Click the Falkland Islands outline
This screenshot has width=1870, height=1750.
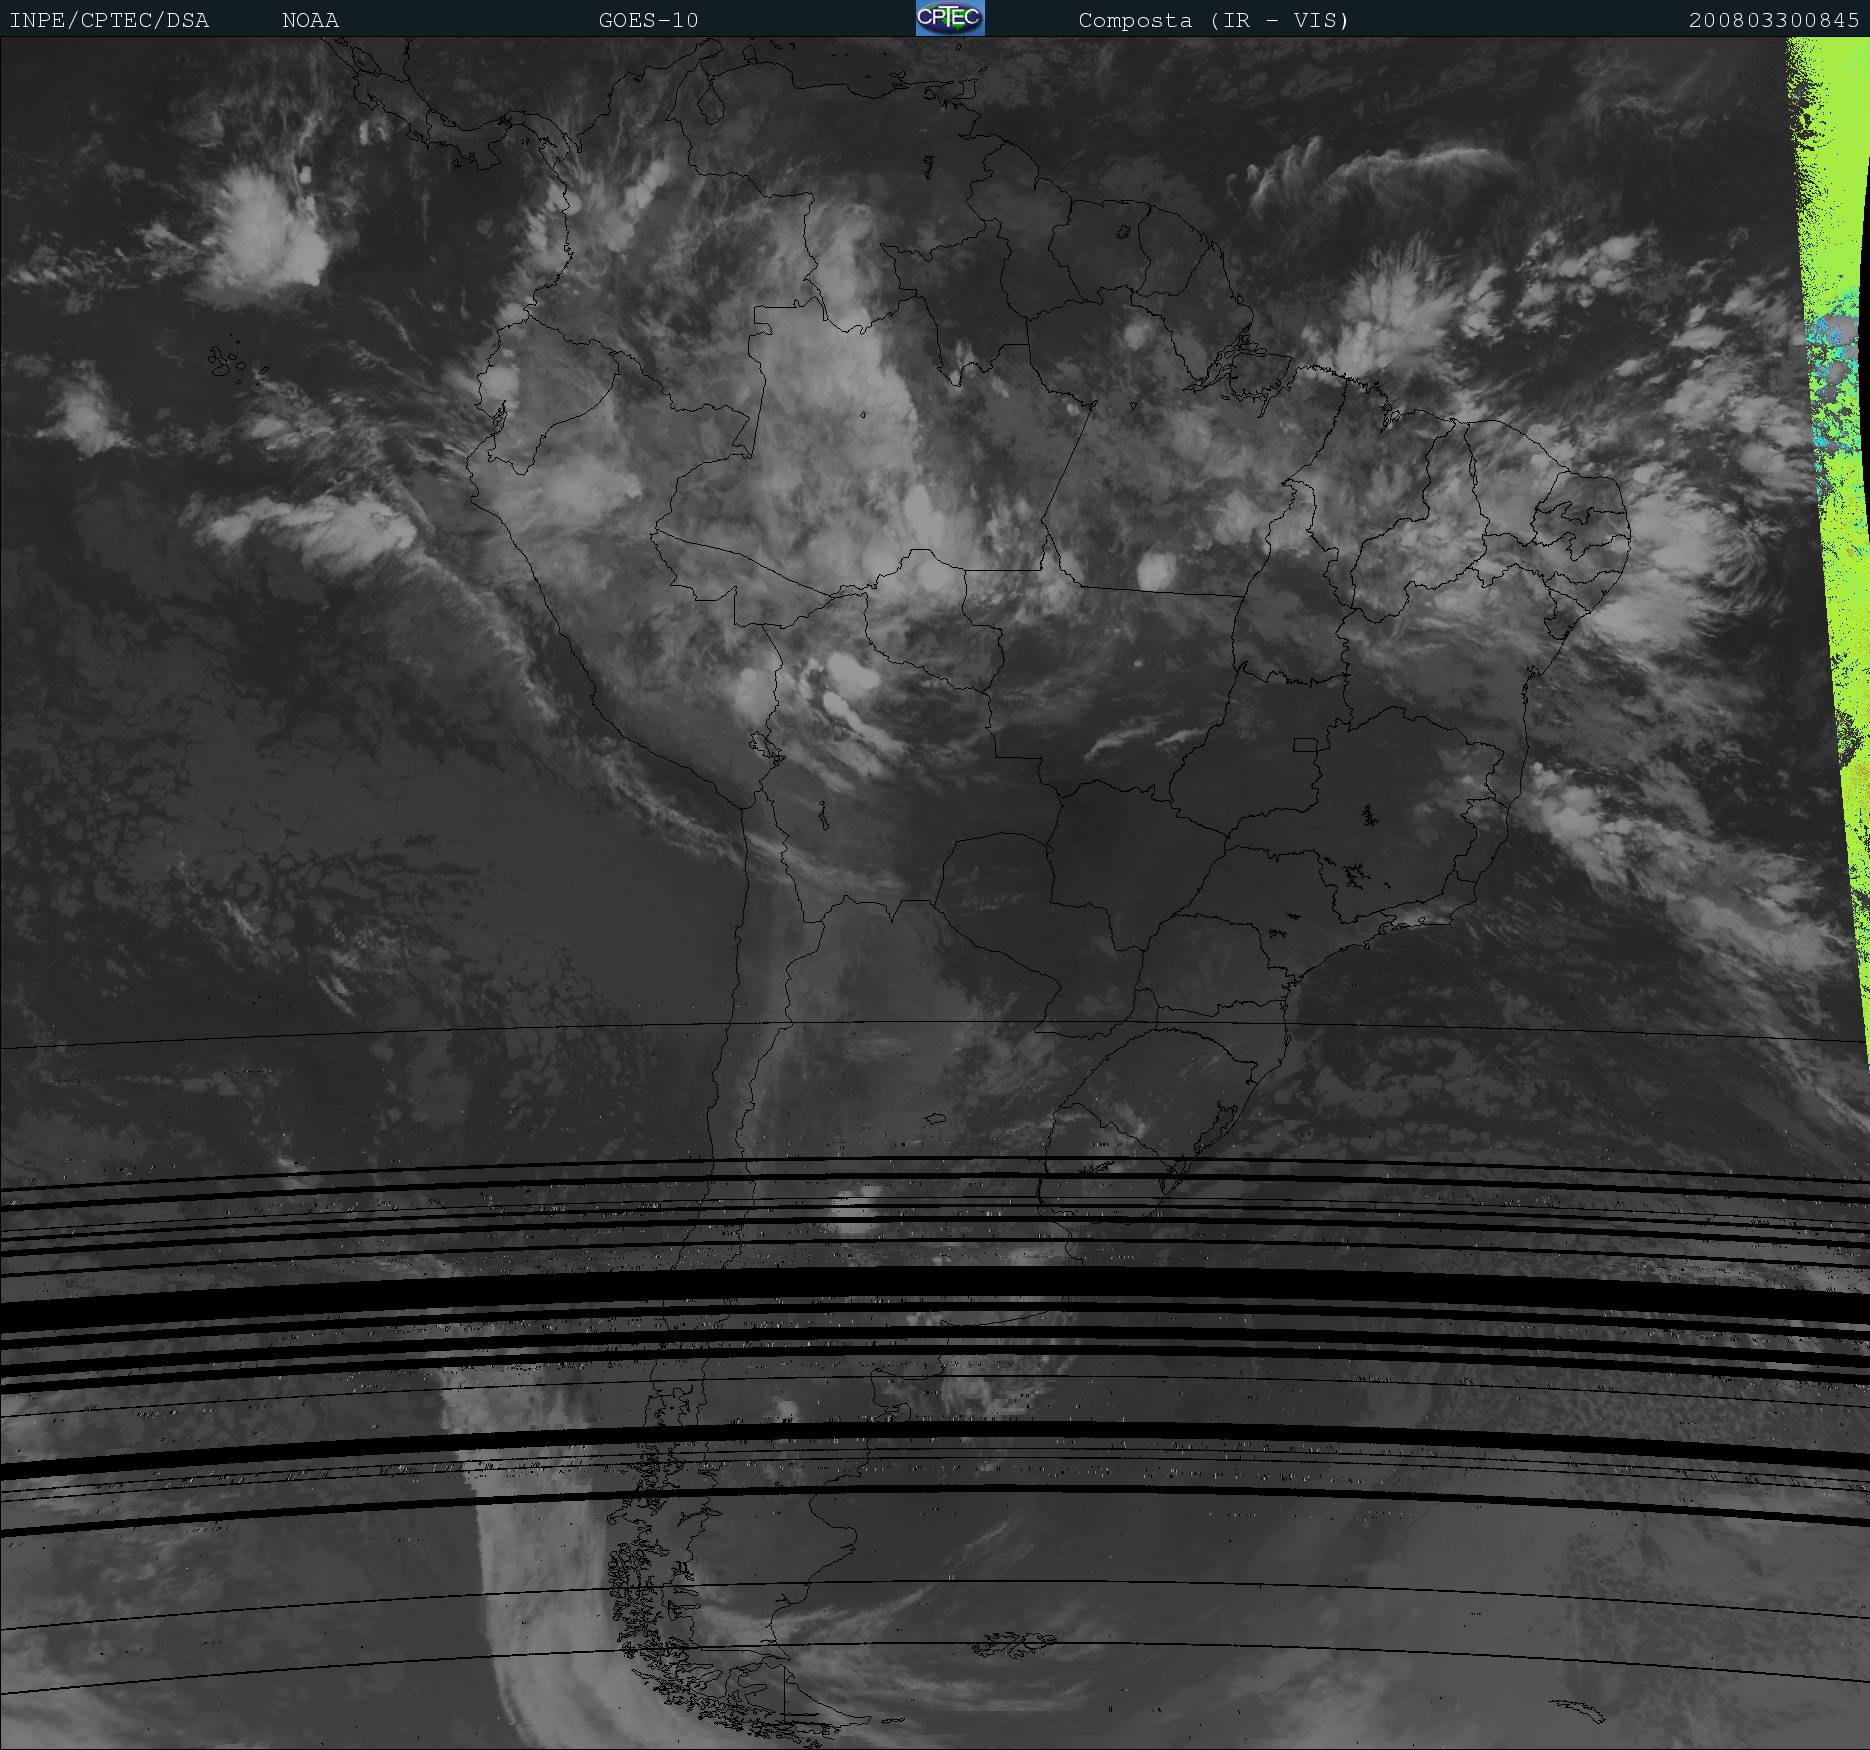1015,1641
